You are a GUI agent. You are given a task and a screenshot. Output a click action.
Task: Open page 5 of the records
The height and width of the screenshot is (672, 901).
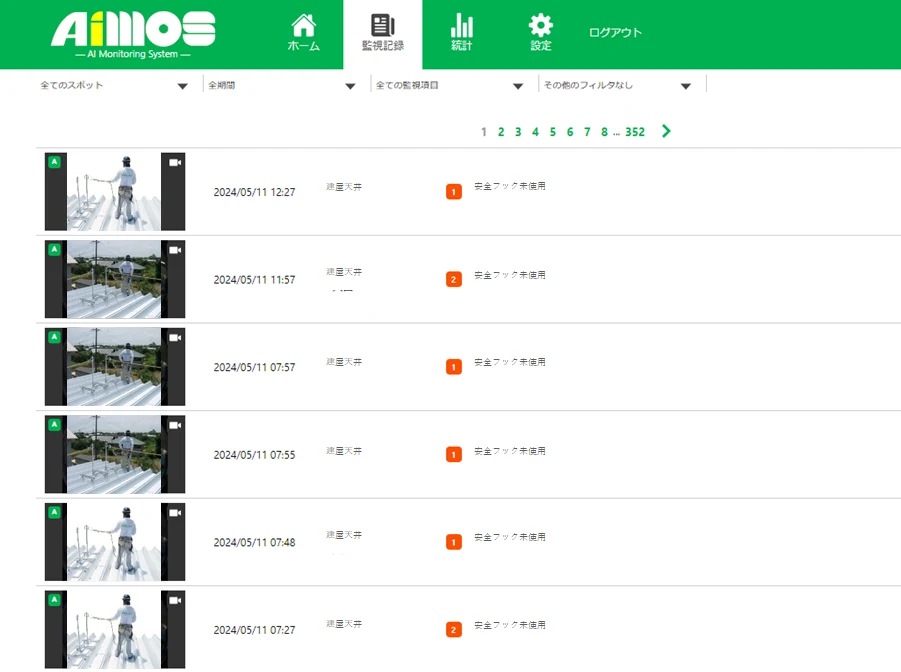click(553, 132)
